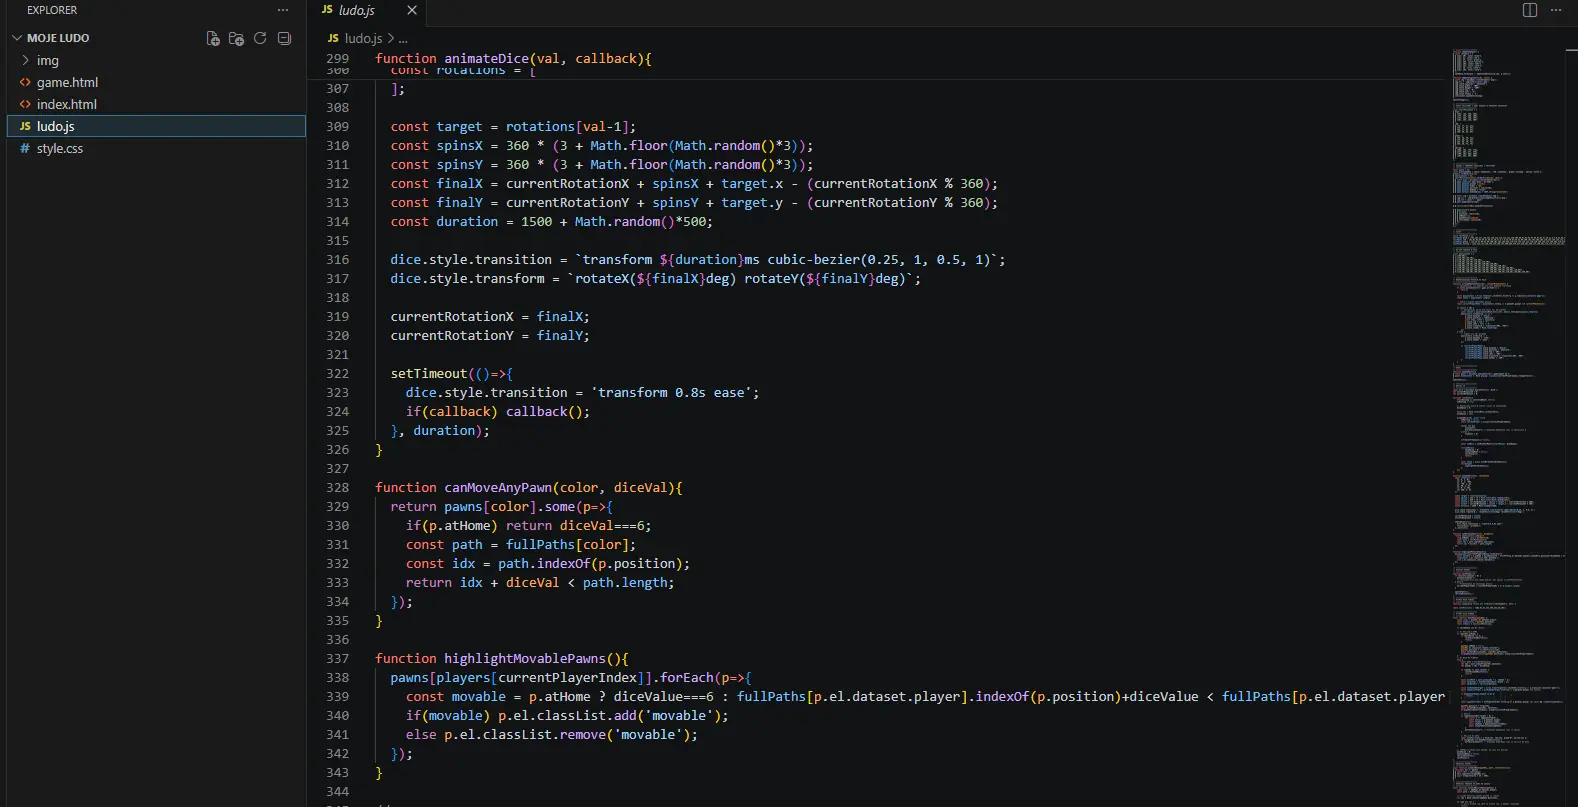This screenshot has width=1578, height=807.
Task: Click the 'duration' constant on line 314
Action: (x=467, y=222)
